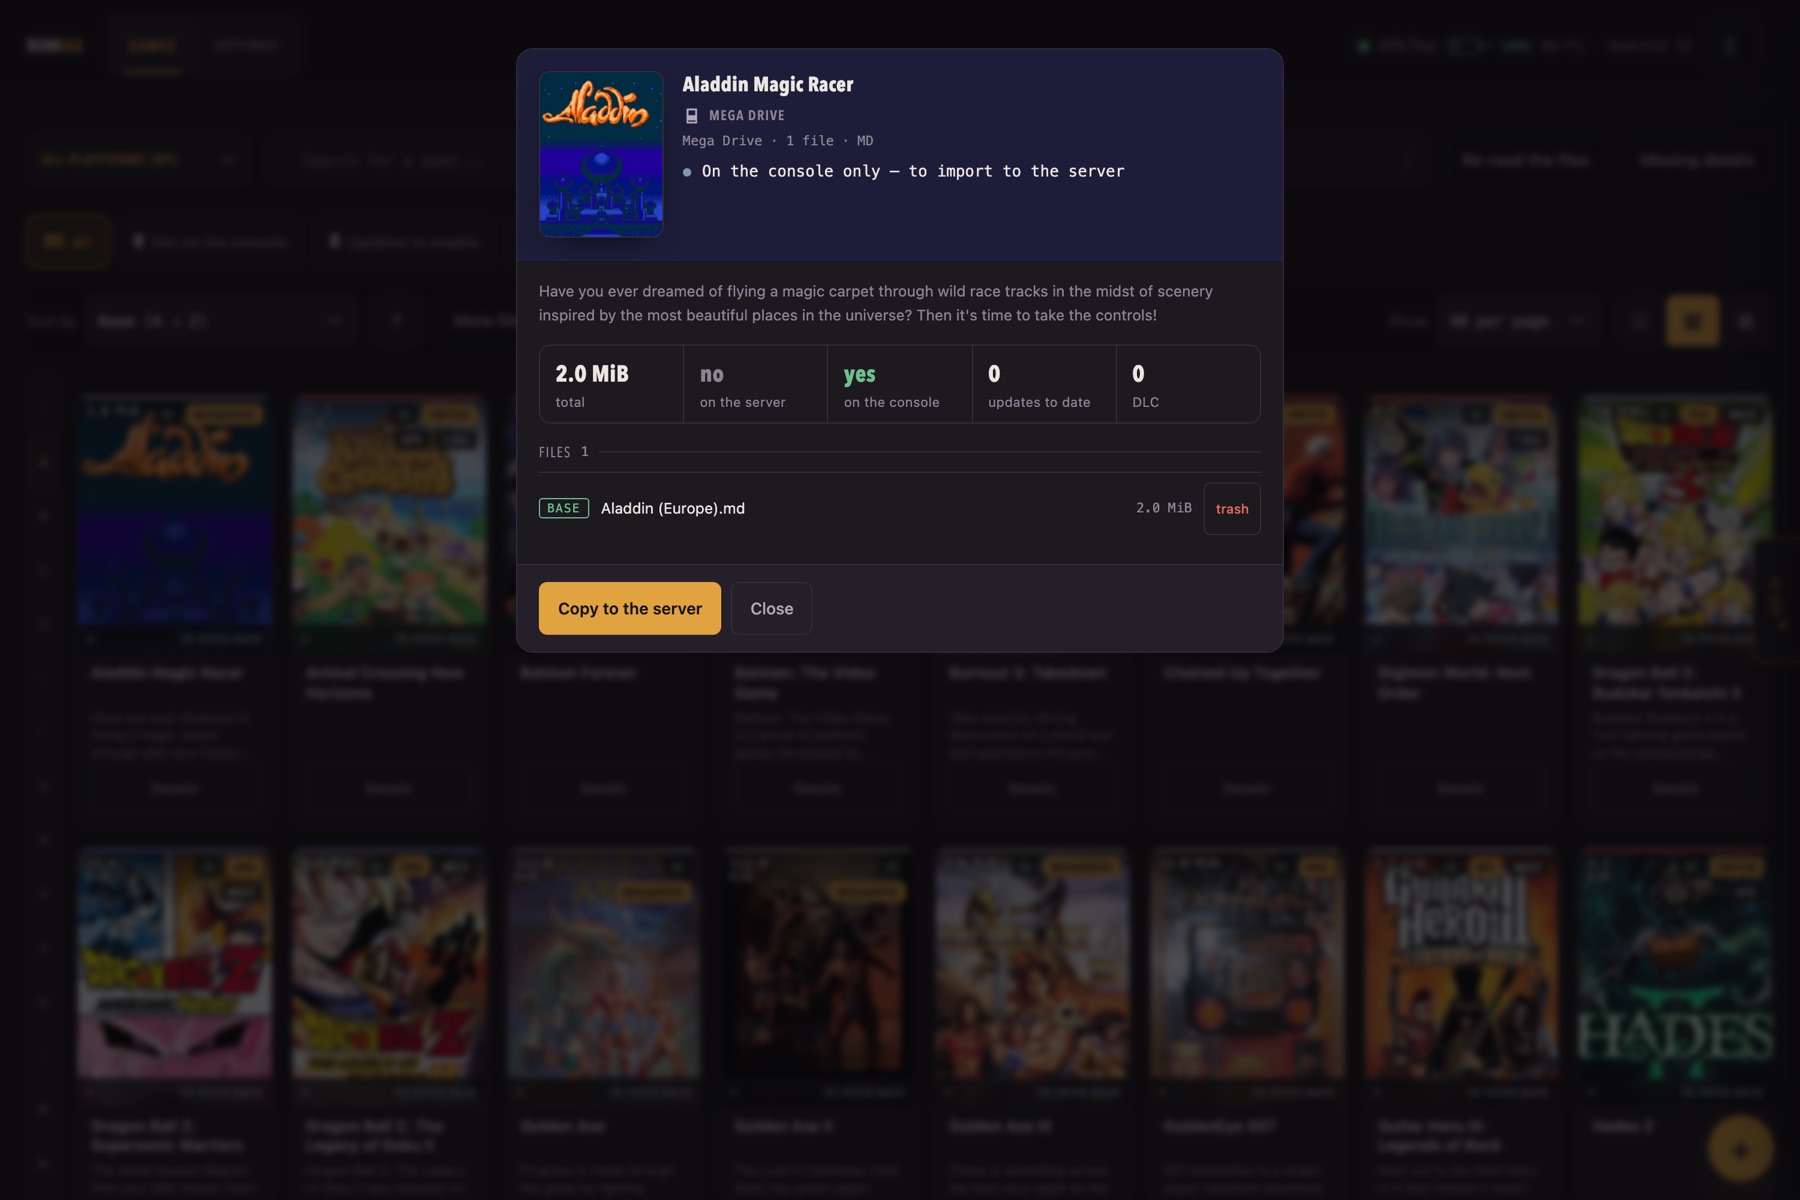
Task: Trash the Aladdin (Europe).md file
Action: (x=1231, y=509)
